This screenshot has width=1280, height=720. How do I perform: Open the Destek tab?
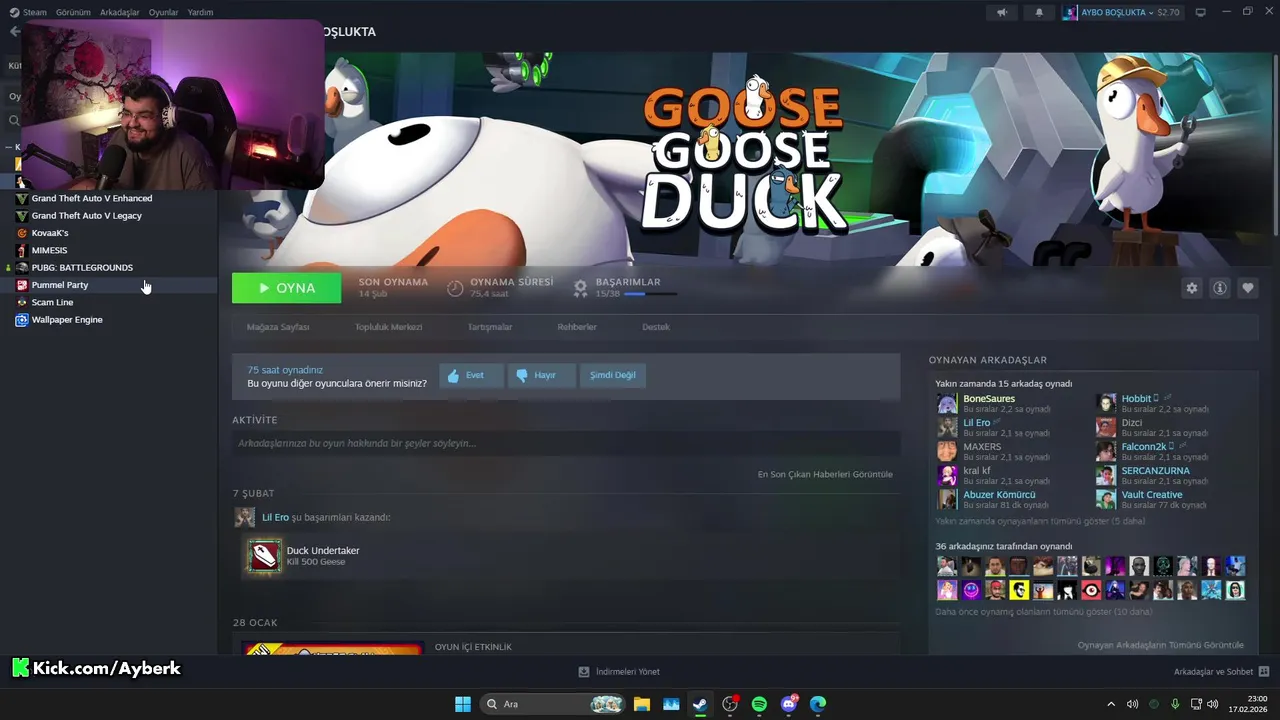(656, 327)
